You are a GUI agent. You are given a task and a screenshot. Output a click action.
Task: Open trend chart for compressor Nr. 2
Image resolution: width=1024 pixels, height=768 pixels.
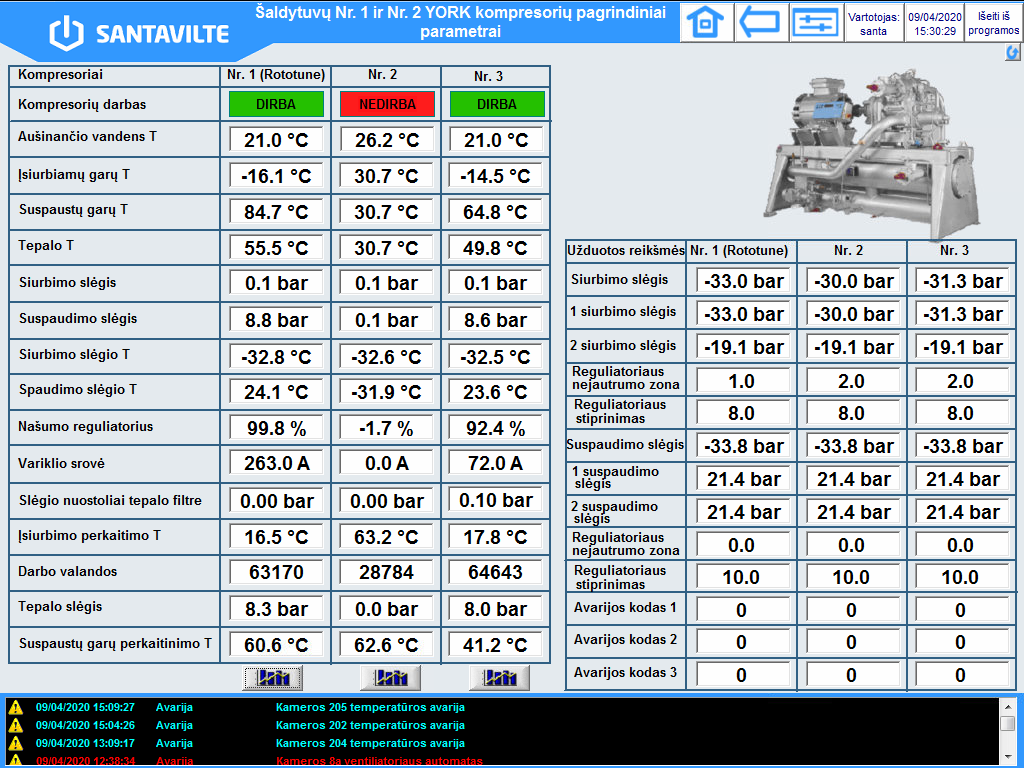tap(391, 678)
